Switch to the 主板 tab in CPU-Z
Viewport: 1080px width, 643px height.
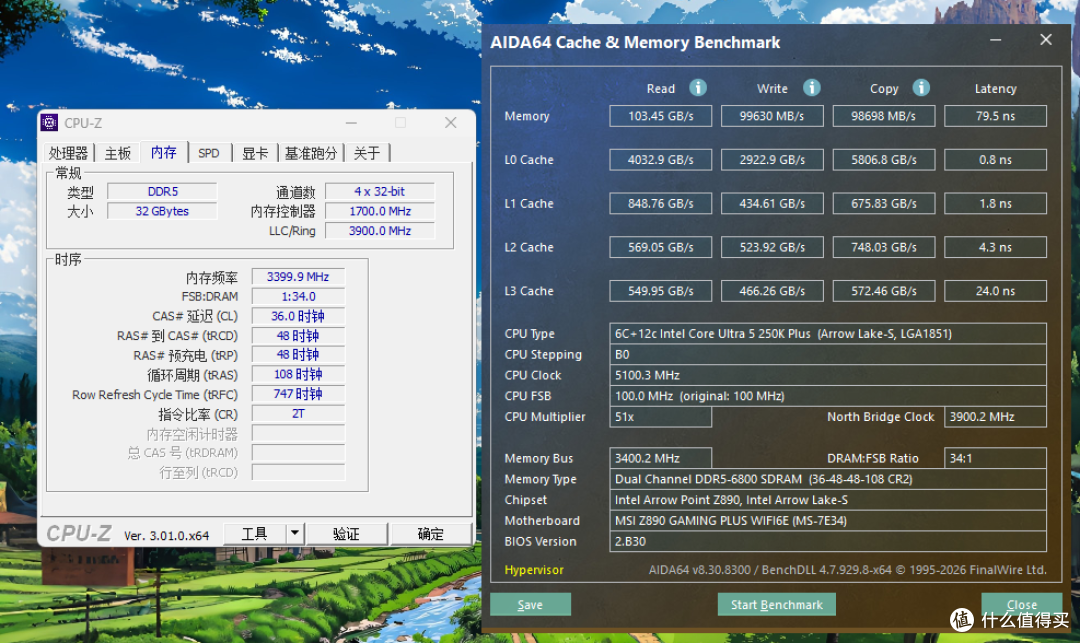(x=117, y=153)
